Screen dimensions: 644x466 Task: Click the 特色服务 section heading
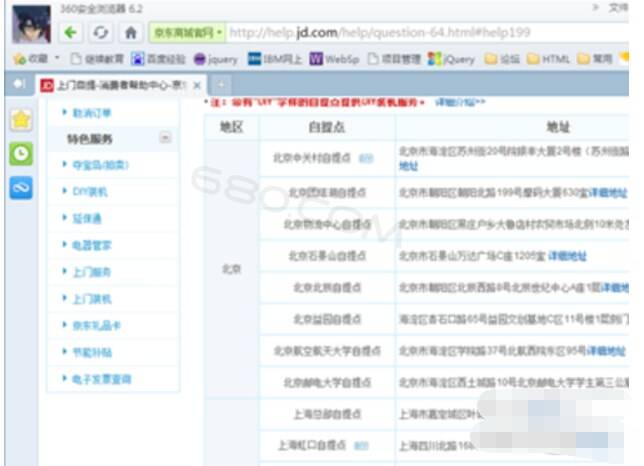(x=90, y=139)
